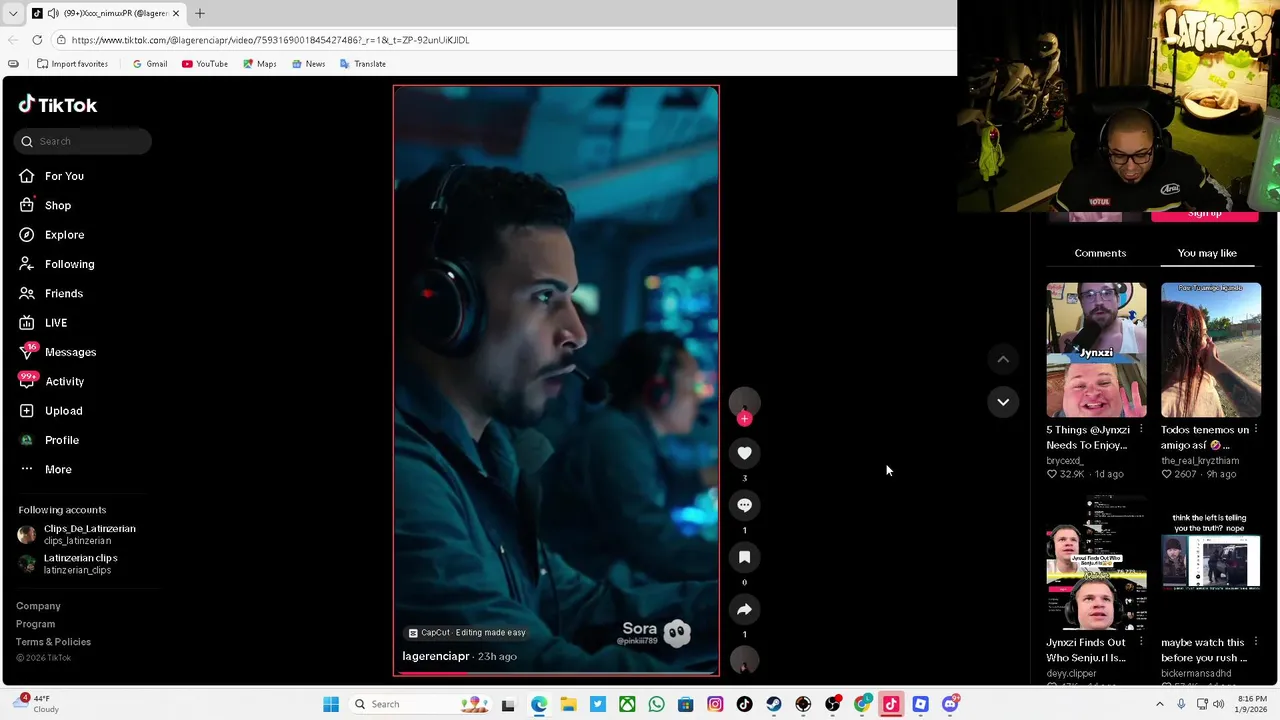Screen dimensions: 1280x720
Task: Open Steam from the taskbar
Action: click(774, 704)
